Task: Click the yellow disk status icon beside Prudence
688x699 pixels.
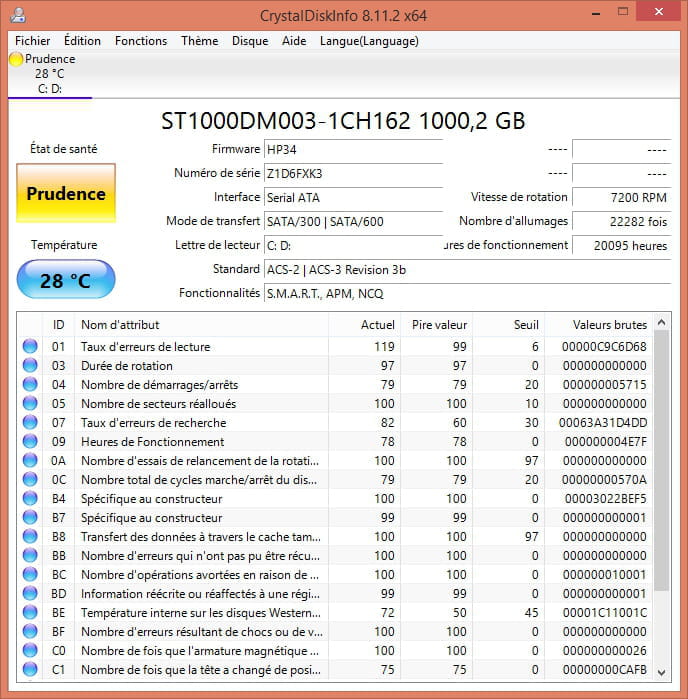Action: [x=16, y=60]
